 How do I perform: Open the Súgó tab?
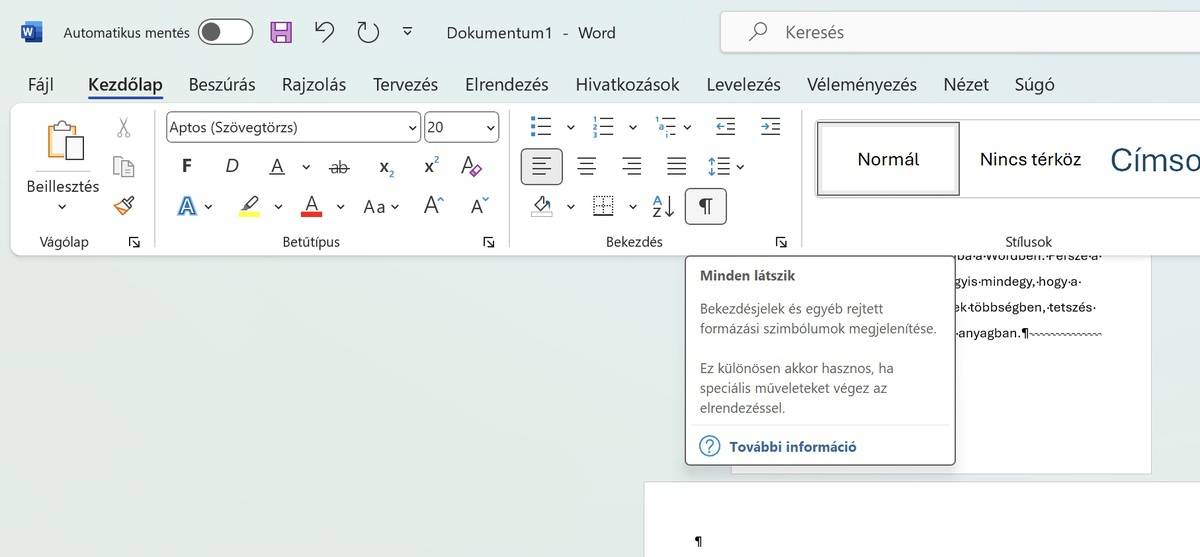[x=1035, y=85]
